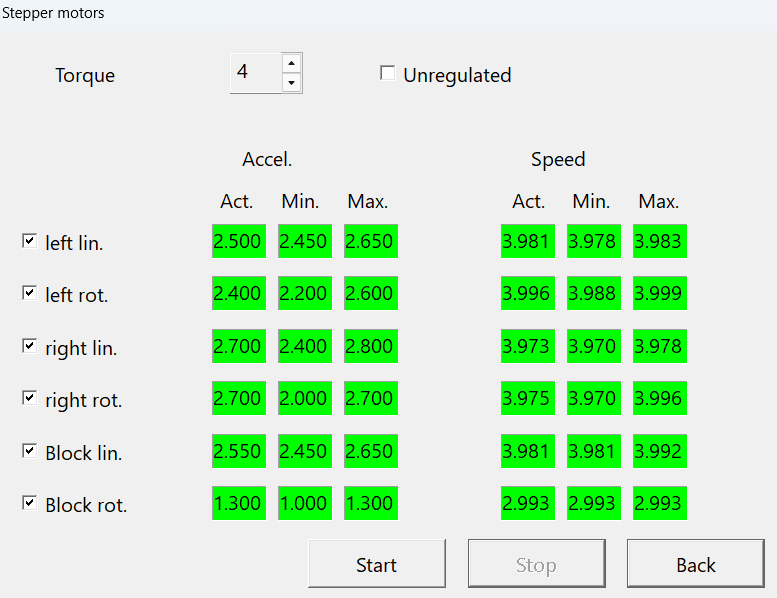Select left rot. Speed Max. value 3.999

(x=660, y=293)
